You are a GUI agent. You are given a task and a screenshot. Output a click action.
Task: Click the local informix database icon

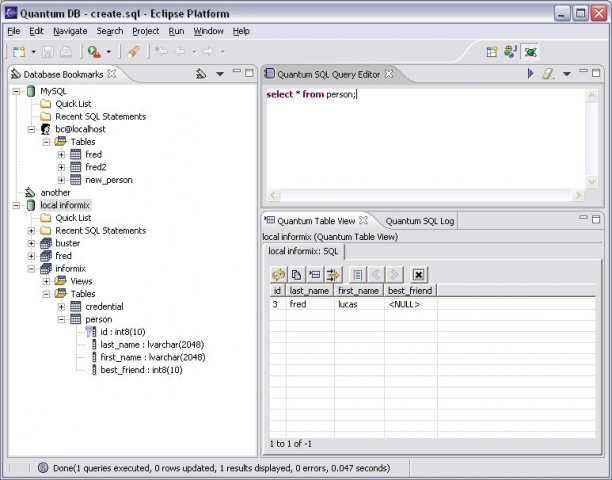coord(31,205)
